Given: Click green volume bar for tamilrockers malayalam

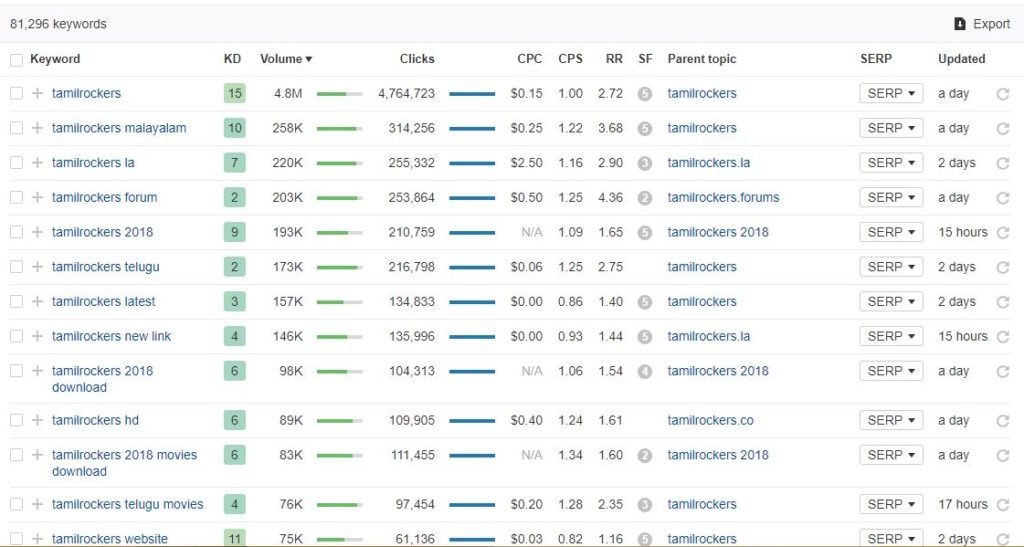Looking at the screenshot, I should tap(340, 129).
